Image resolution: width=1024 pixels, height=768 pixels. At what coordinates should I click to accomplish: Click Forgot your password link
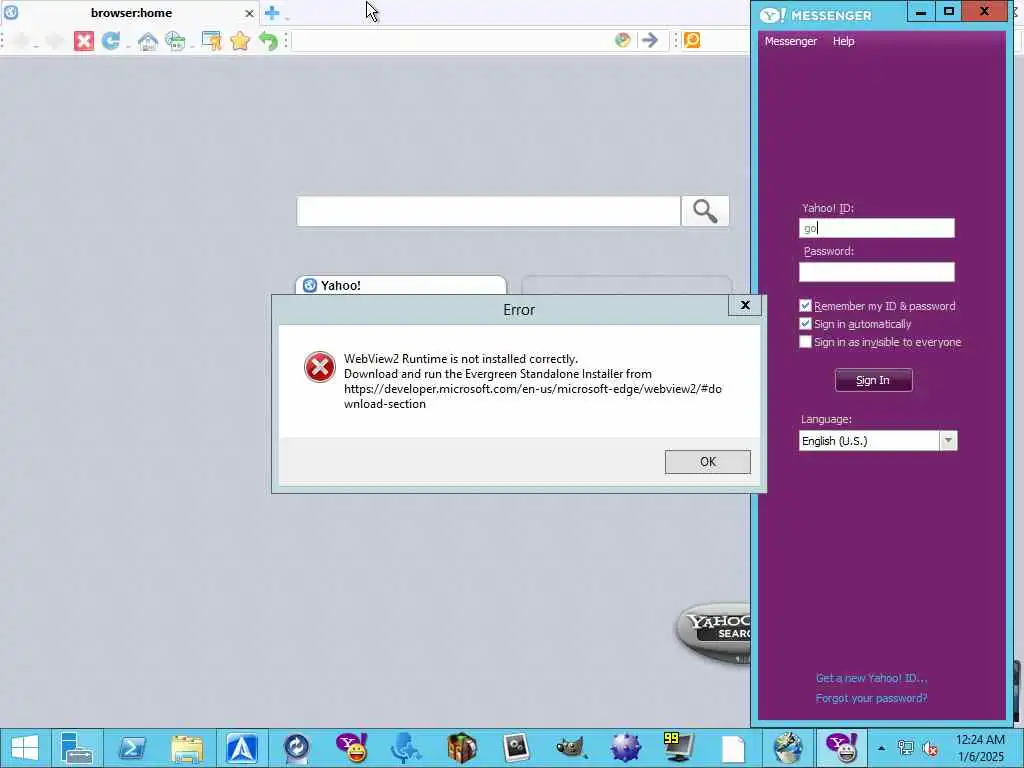click(x=871, y=698)
